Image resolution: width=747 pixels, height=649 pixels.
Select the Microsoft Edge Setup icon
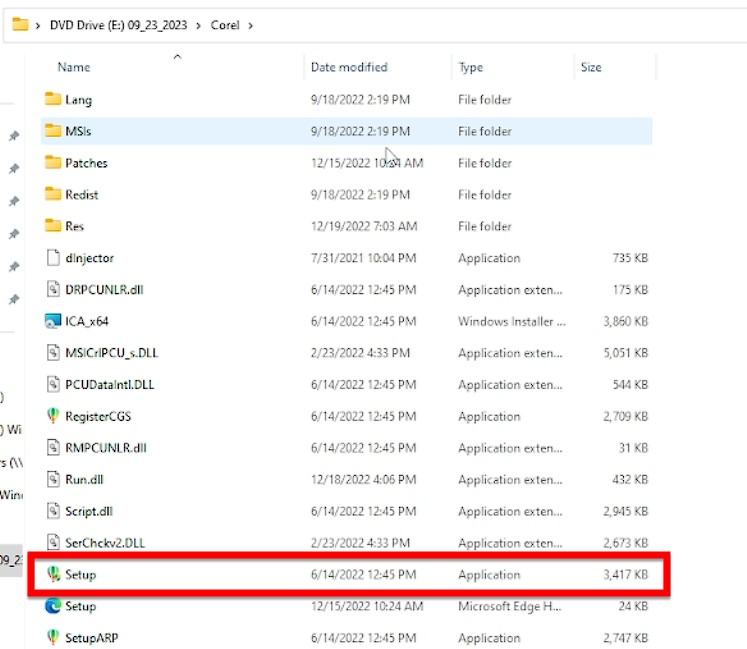(x=53, y=606)
